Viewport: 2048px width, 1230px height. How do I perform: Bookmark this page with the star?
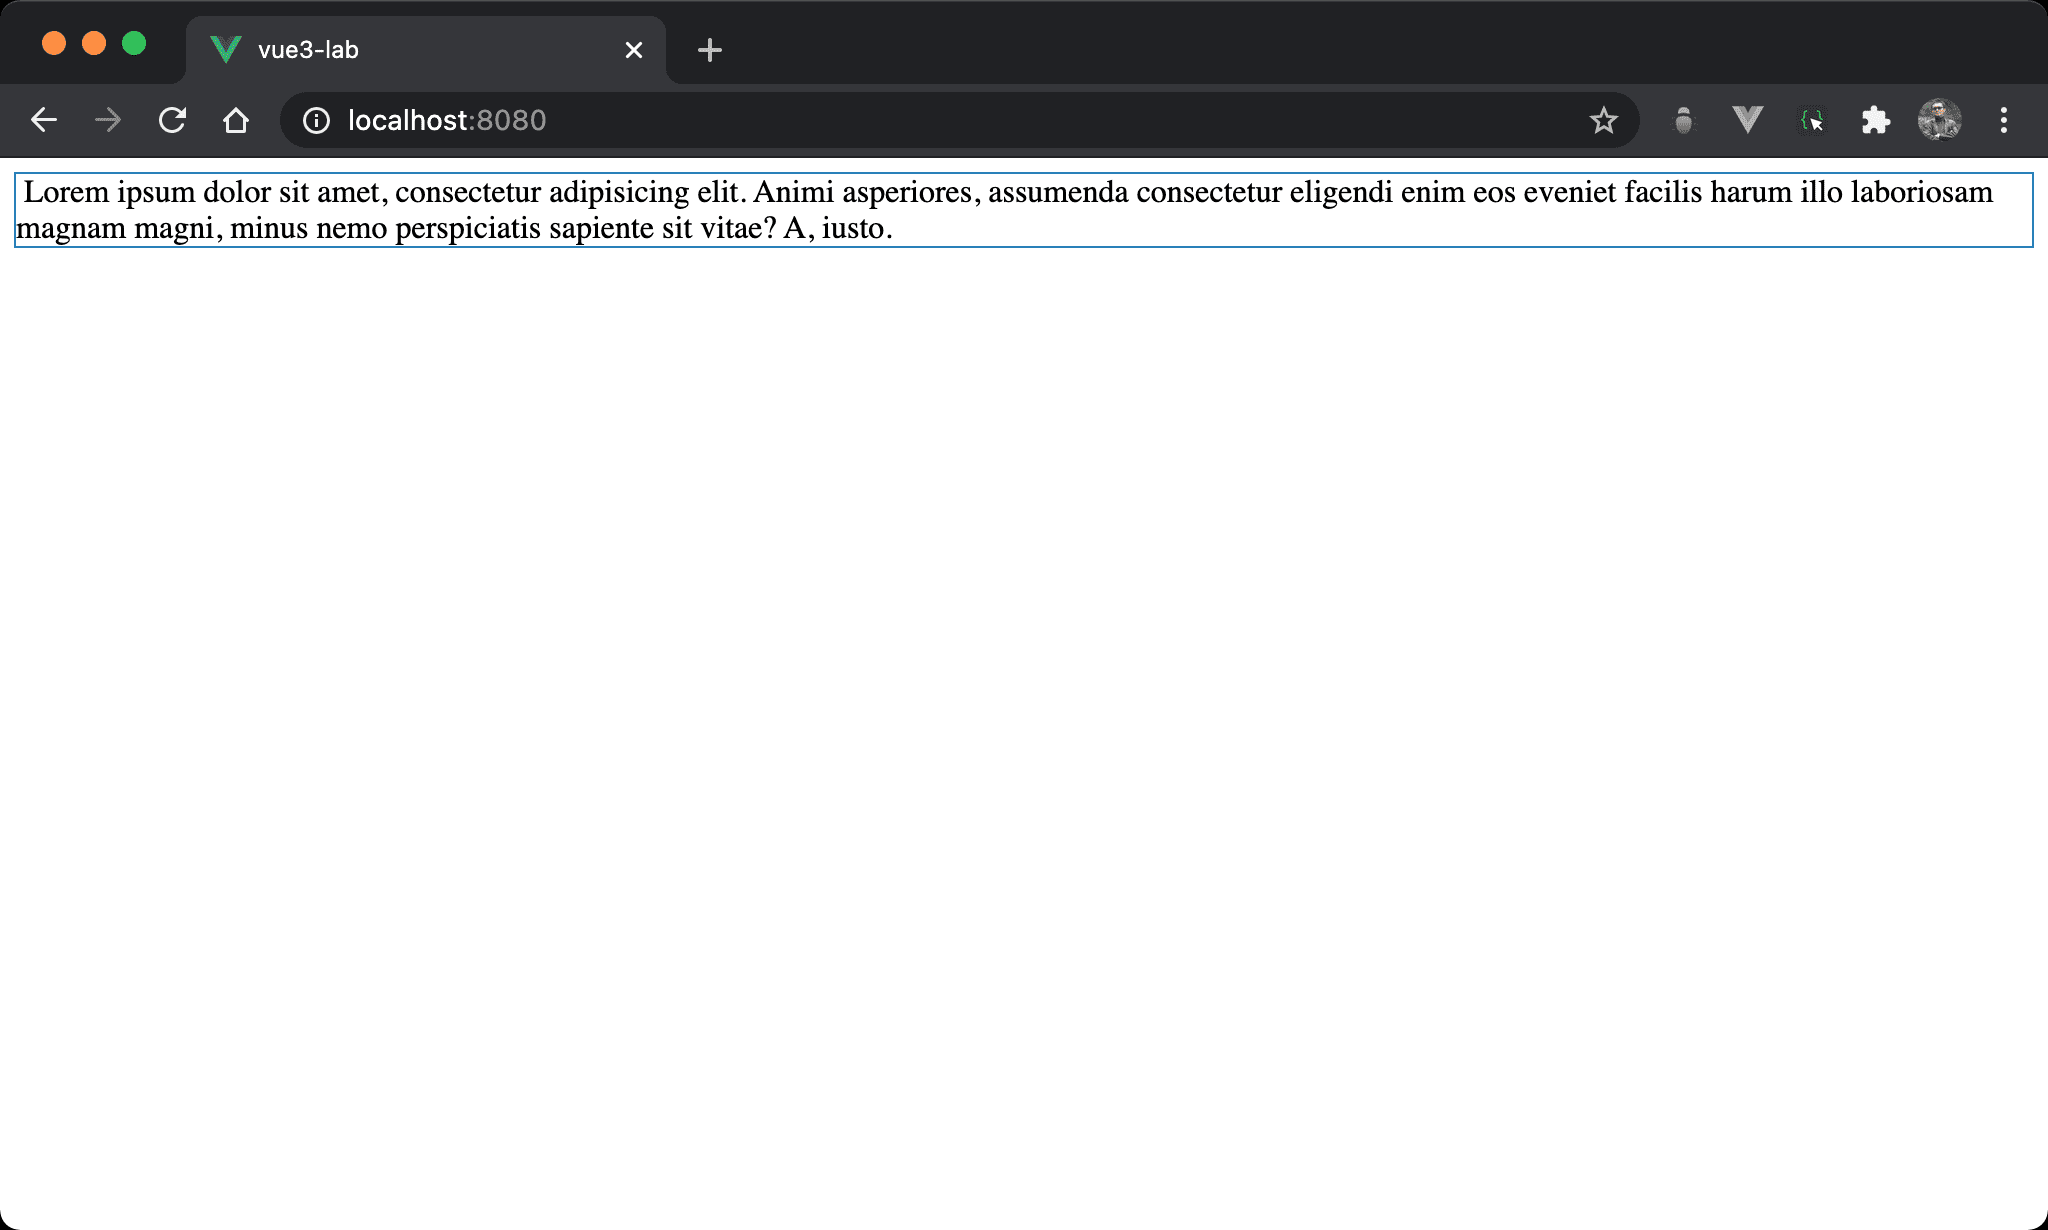coord(1603,120)
